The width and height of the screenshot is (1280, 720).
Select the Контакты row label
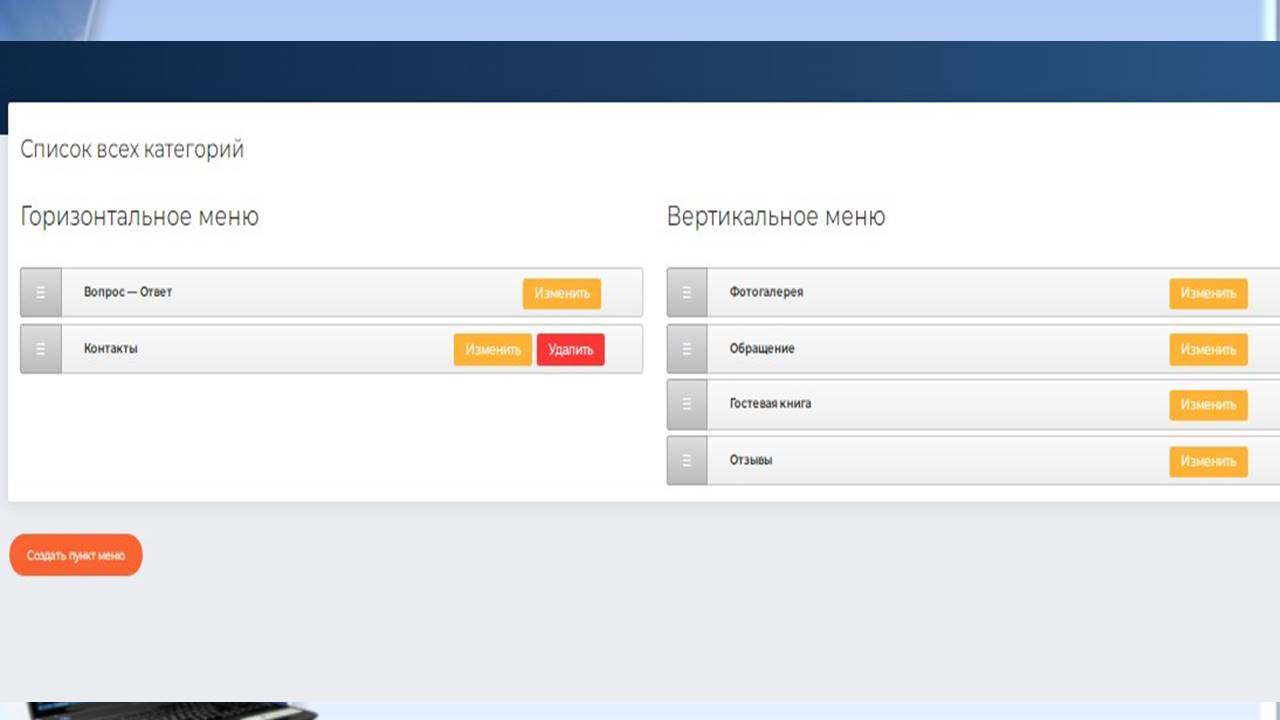(x=111, y=349)
